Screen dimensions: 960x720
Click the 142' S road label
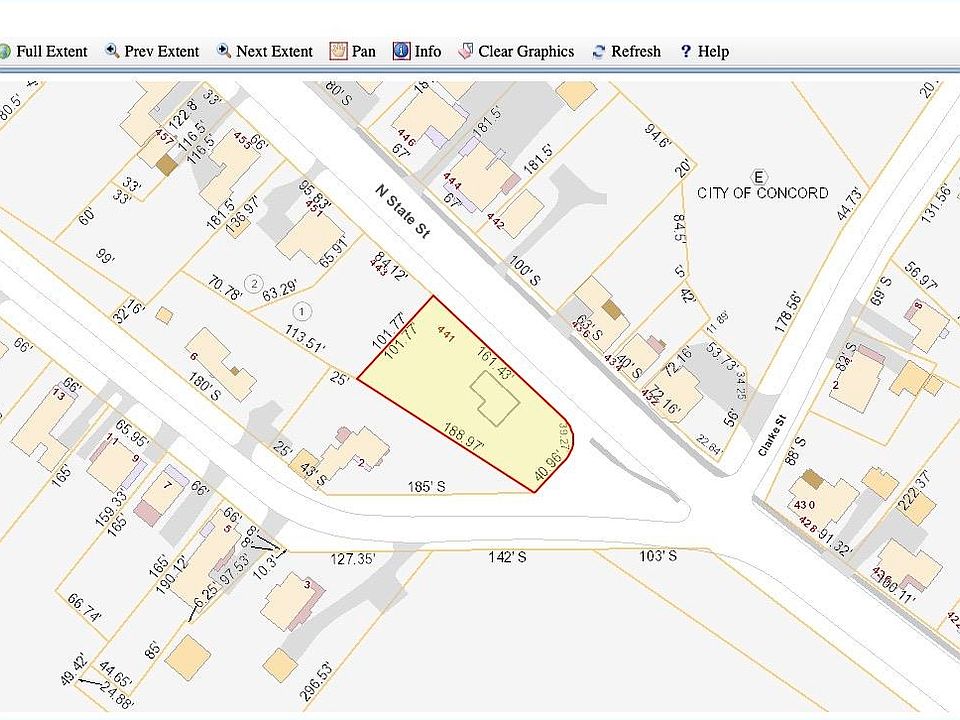[x=506, y=555]
